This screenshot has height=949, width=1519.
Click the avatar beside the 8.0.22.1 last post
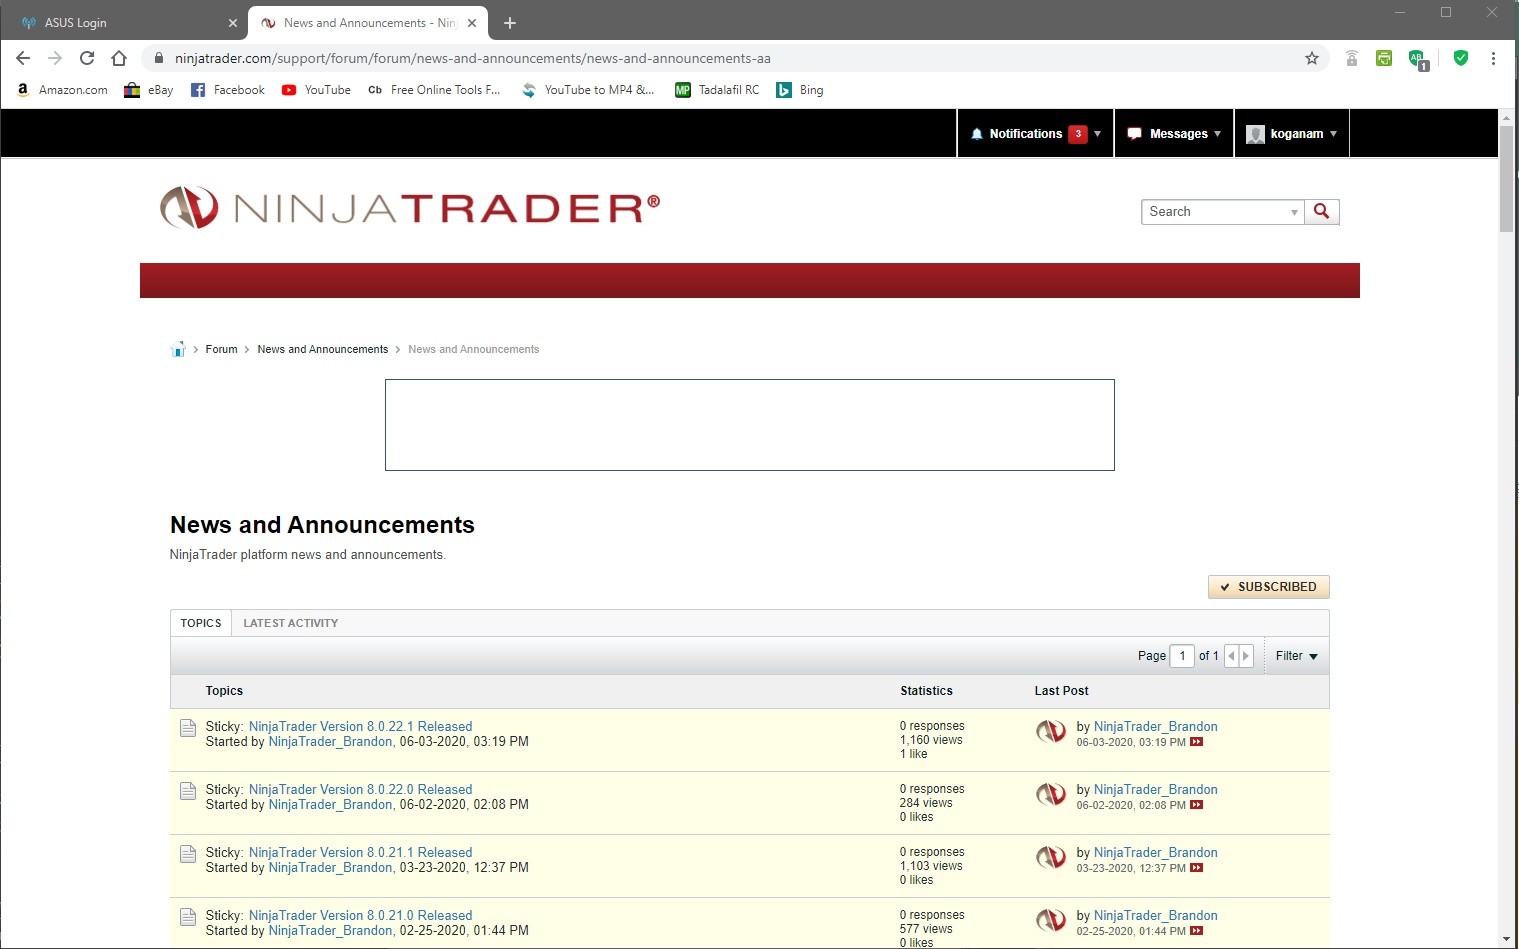point(1051,733)
